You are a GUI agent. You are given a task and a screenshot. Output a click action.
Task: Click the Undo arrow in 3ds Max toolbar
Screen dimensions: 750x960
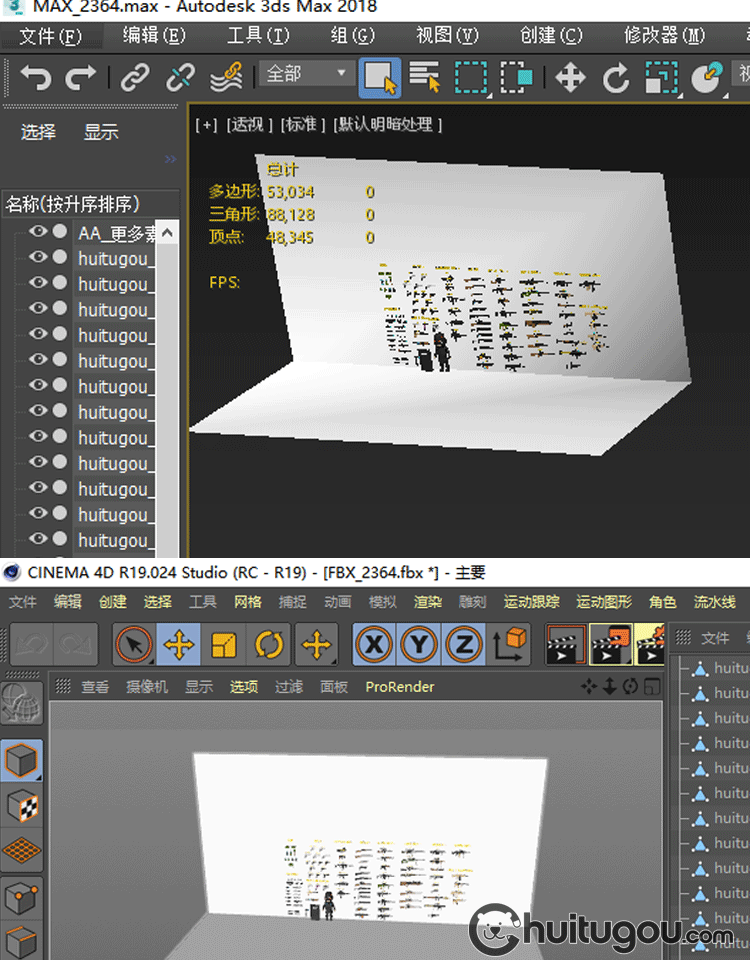[x=35, y=77]
